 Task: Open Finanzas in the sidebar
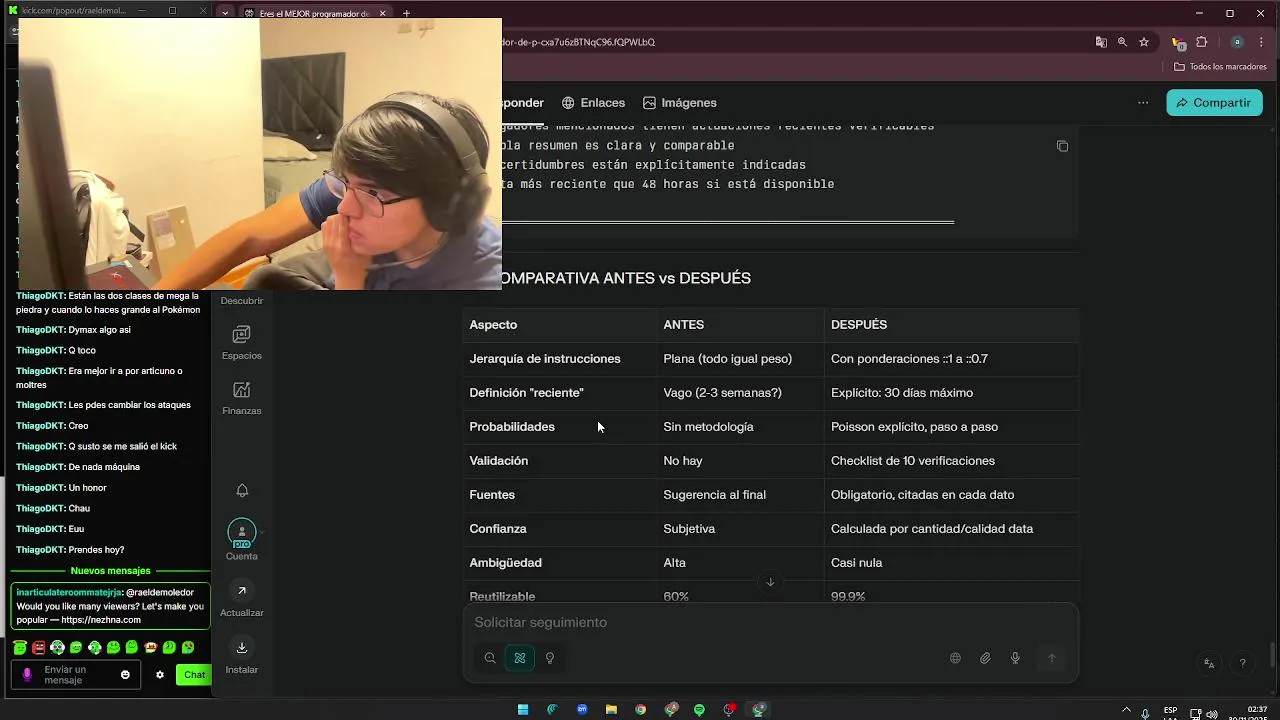tap(242, 398)
